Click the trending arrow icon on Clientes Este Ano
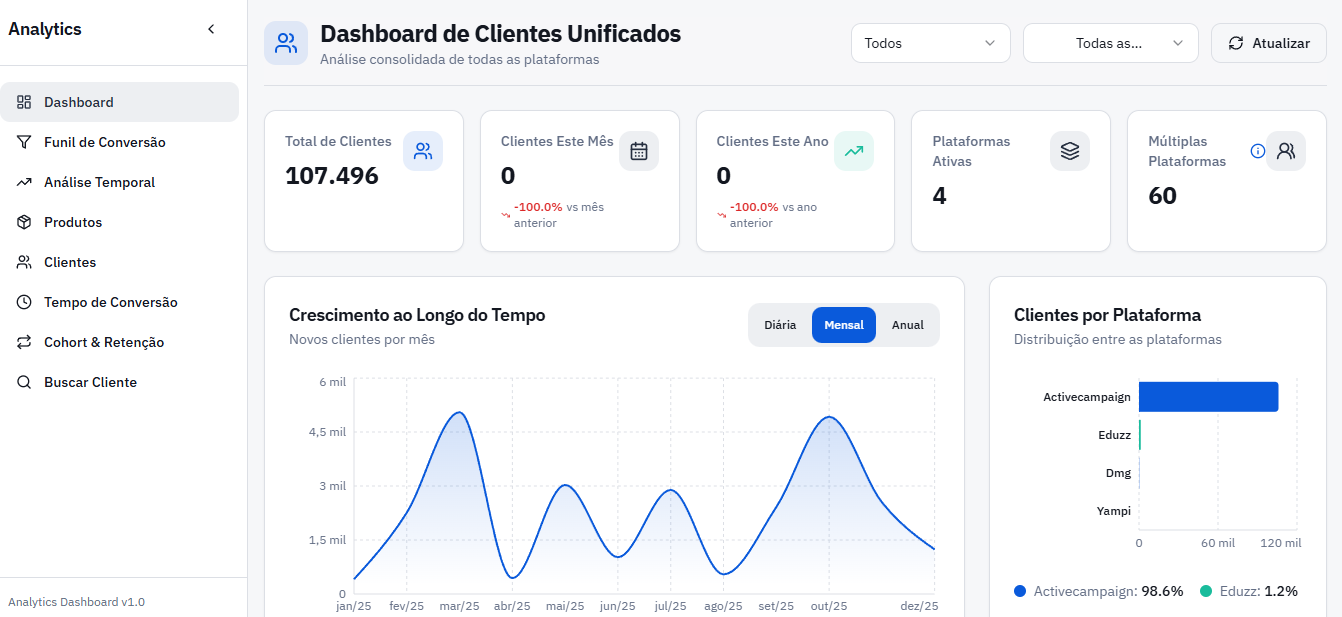The image size is (1342, 617). click(854, 151)
